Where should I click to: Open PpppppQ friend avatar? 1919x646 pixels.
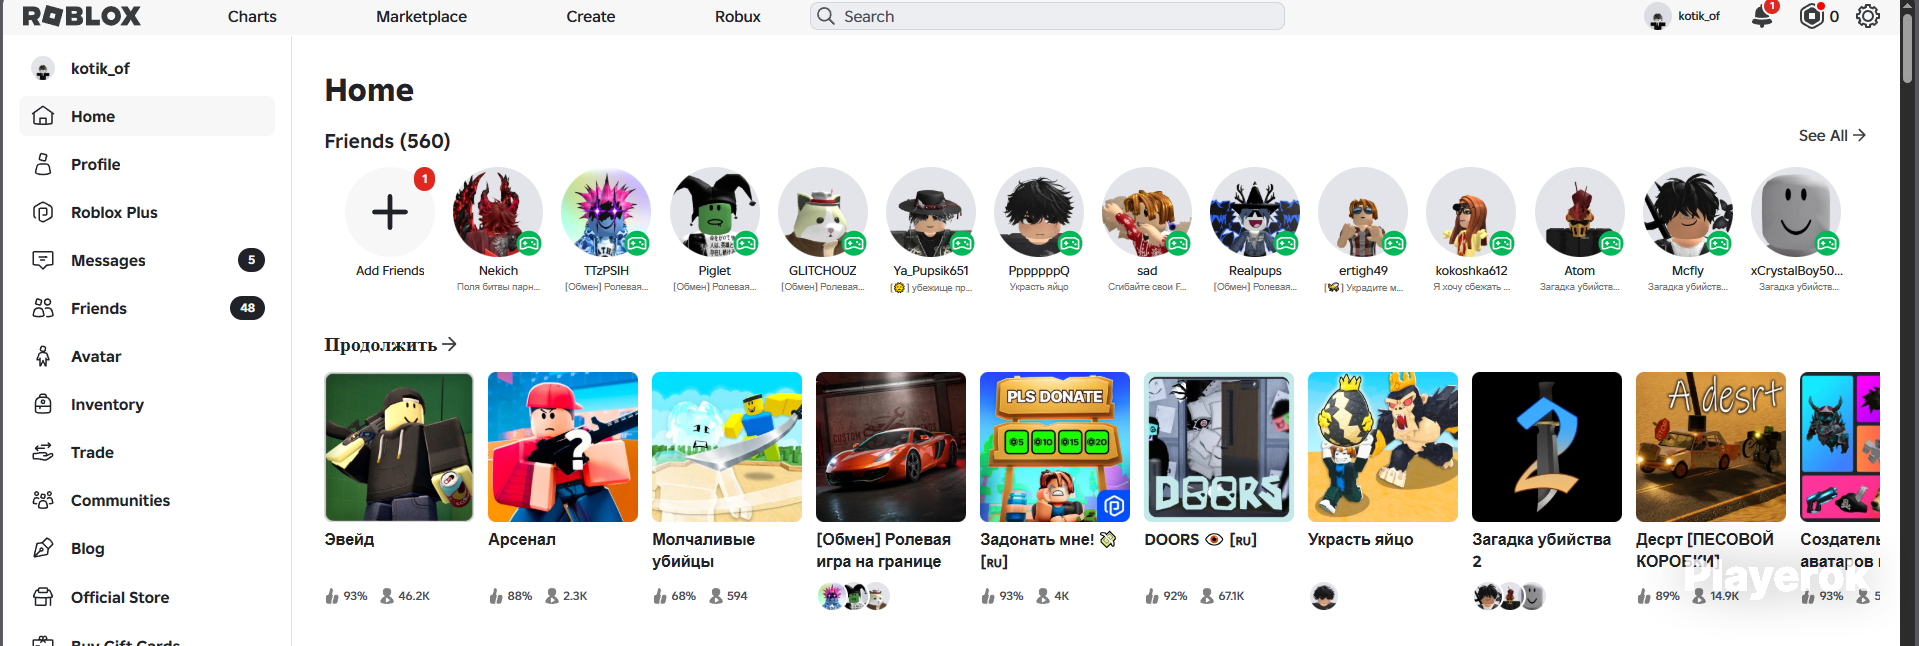[x=1039, y=212]
